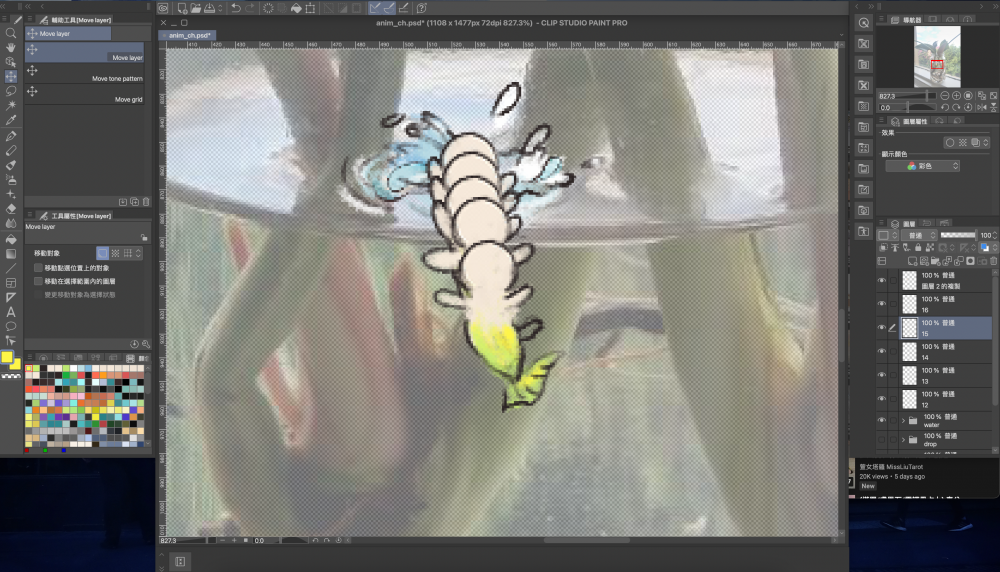Hide the water folder layer
Image resolution: width=1000 pixels, height=572 pixels.
[882, 420]
